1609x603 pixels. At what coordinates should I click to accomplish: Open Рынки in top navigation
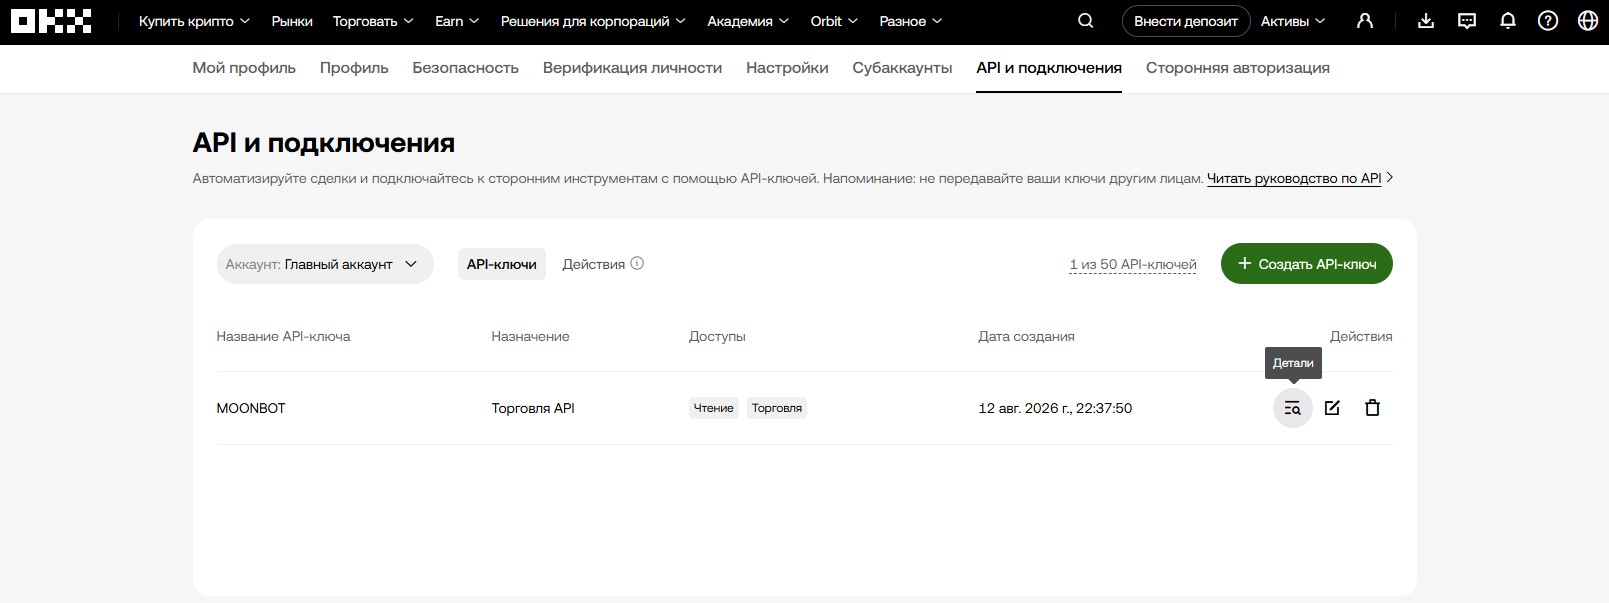292,21
